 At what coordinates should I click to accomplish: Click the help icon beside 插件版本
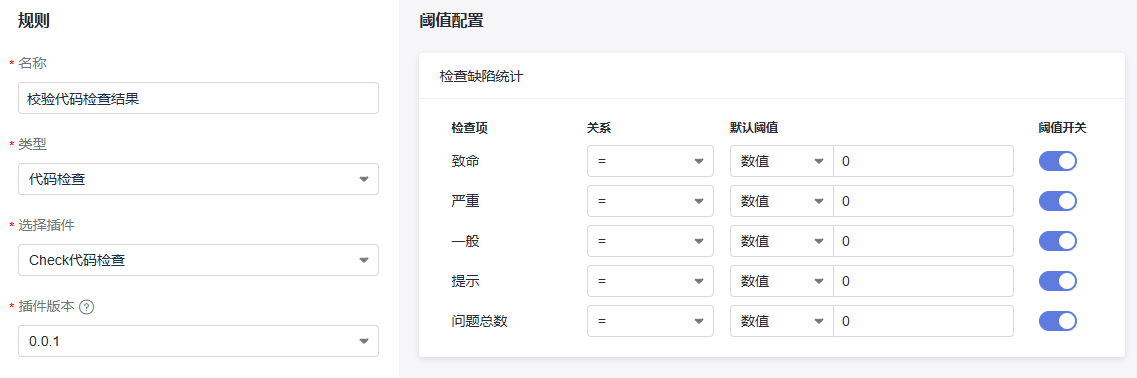[x=87, y=306]
